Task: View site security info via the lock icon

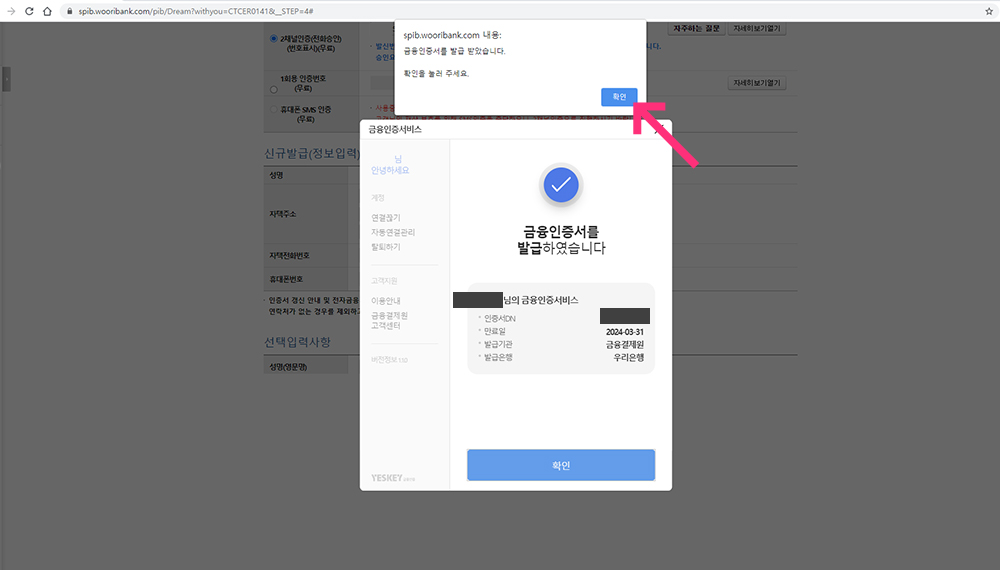Action: click(x=70, y=11)
